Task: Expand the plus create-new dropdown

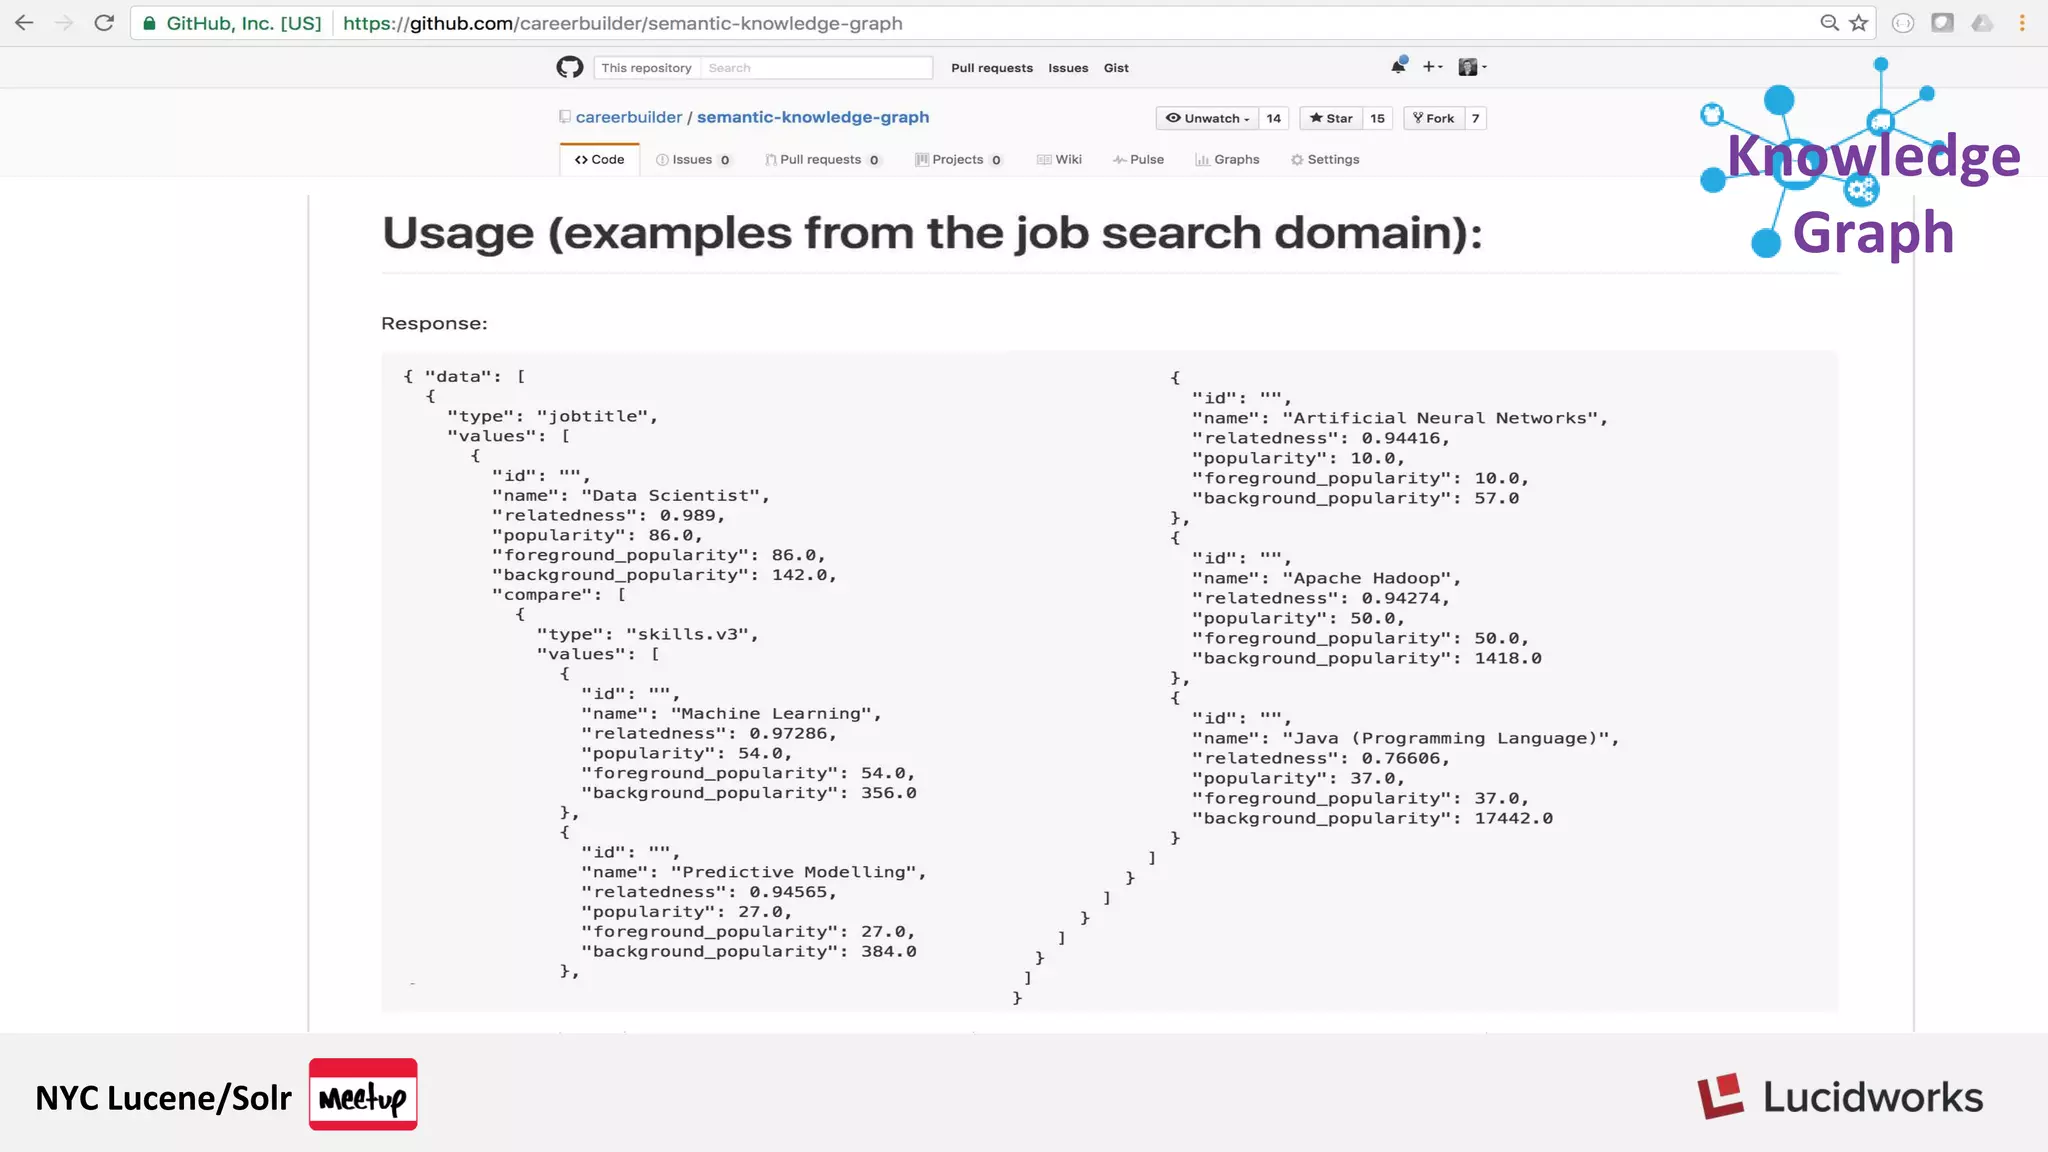Action: 1432,67
